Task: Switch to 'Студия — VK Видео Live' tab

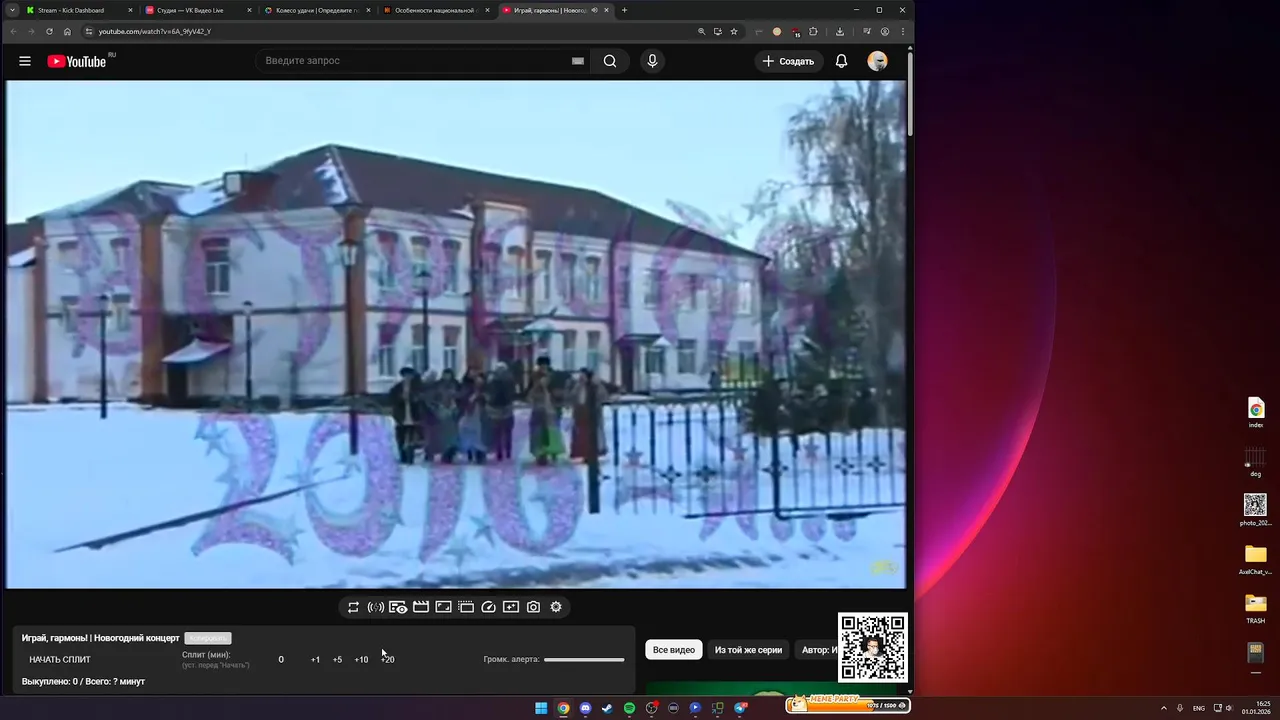Action: click(x=197, y=10)
